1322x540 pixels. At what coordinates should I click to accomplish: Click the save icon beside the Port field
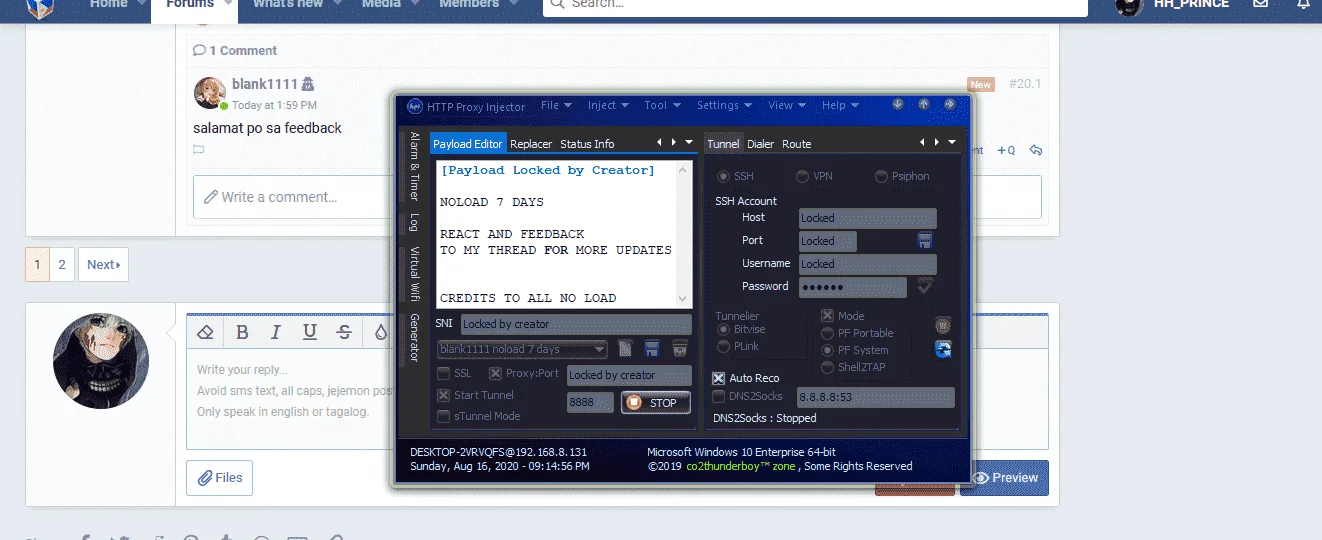925,241
